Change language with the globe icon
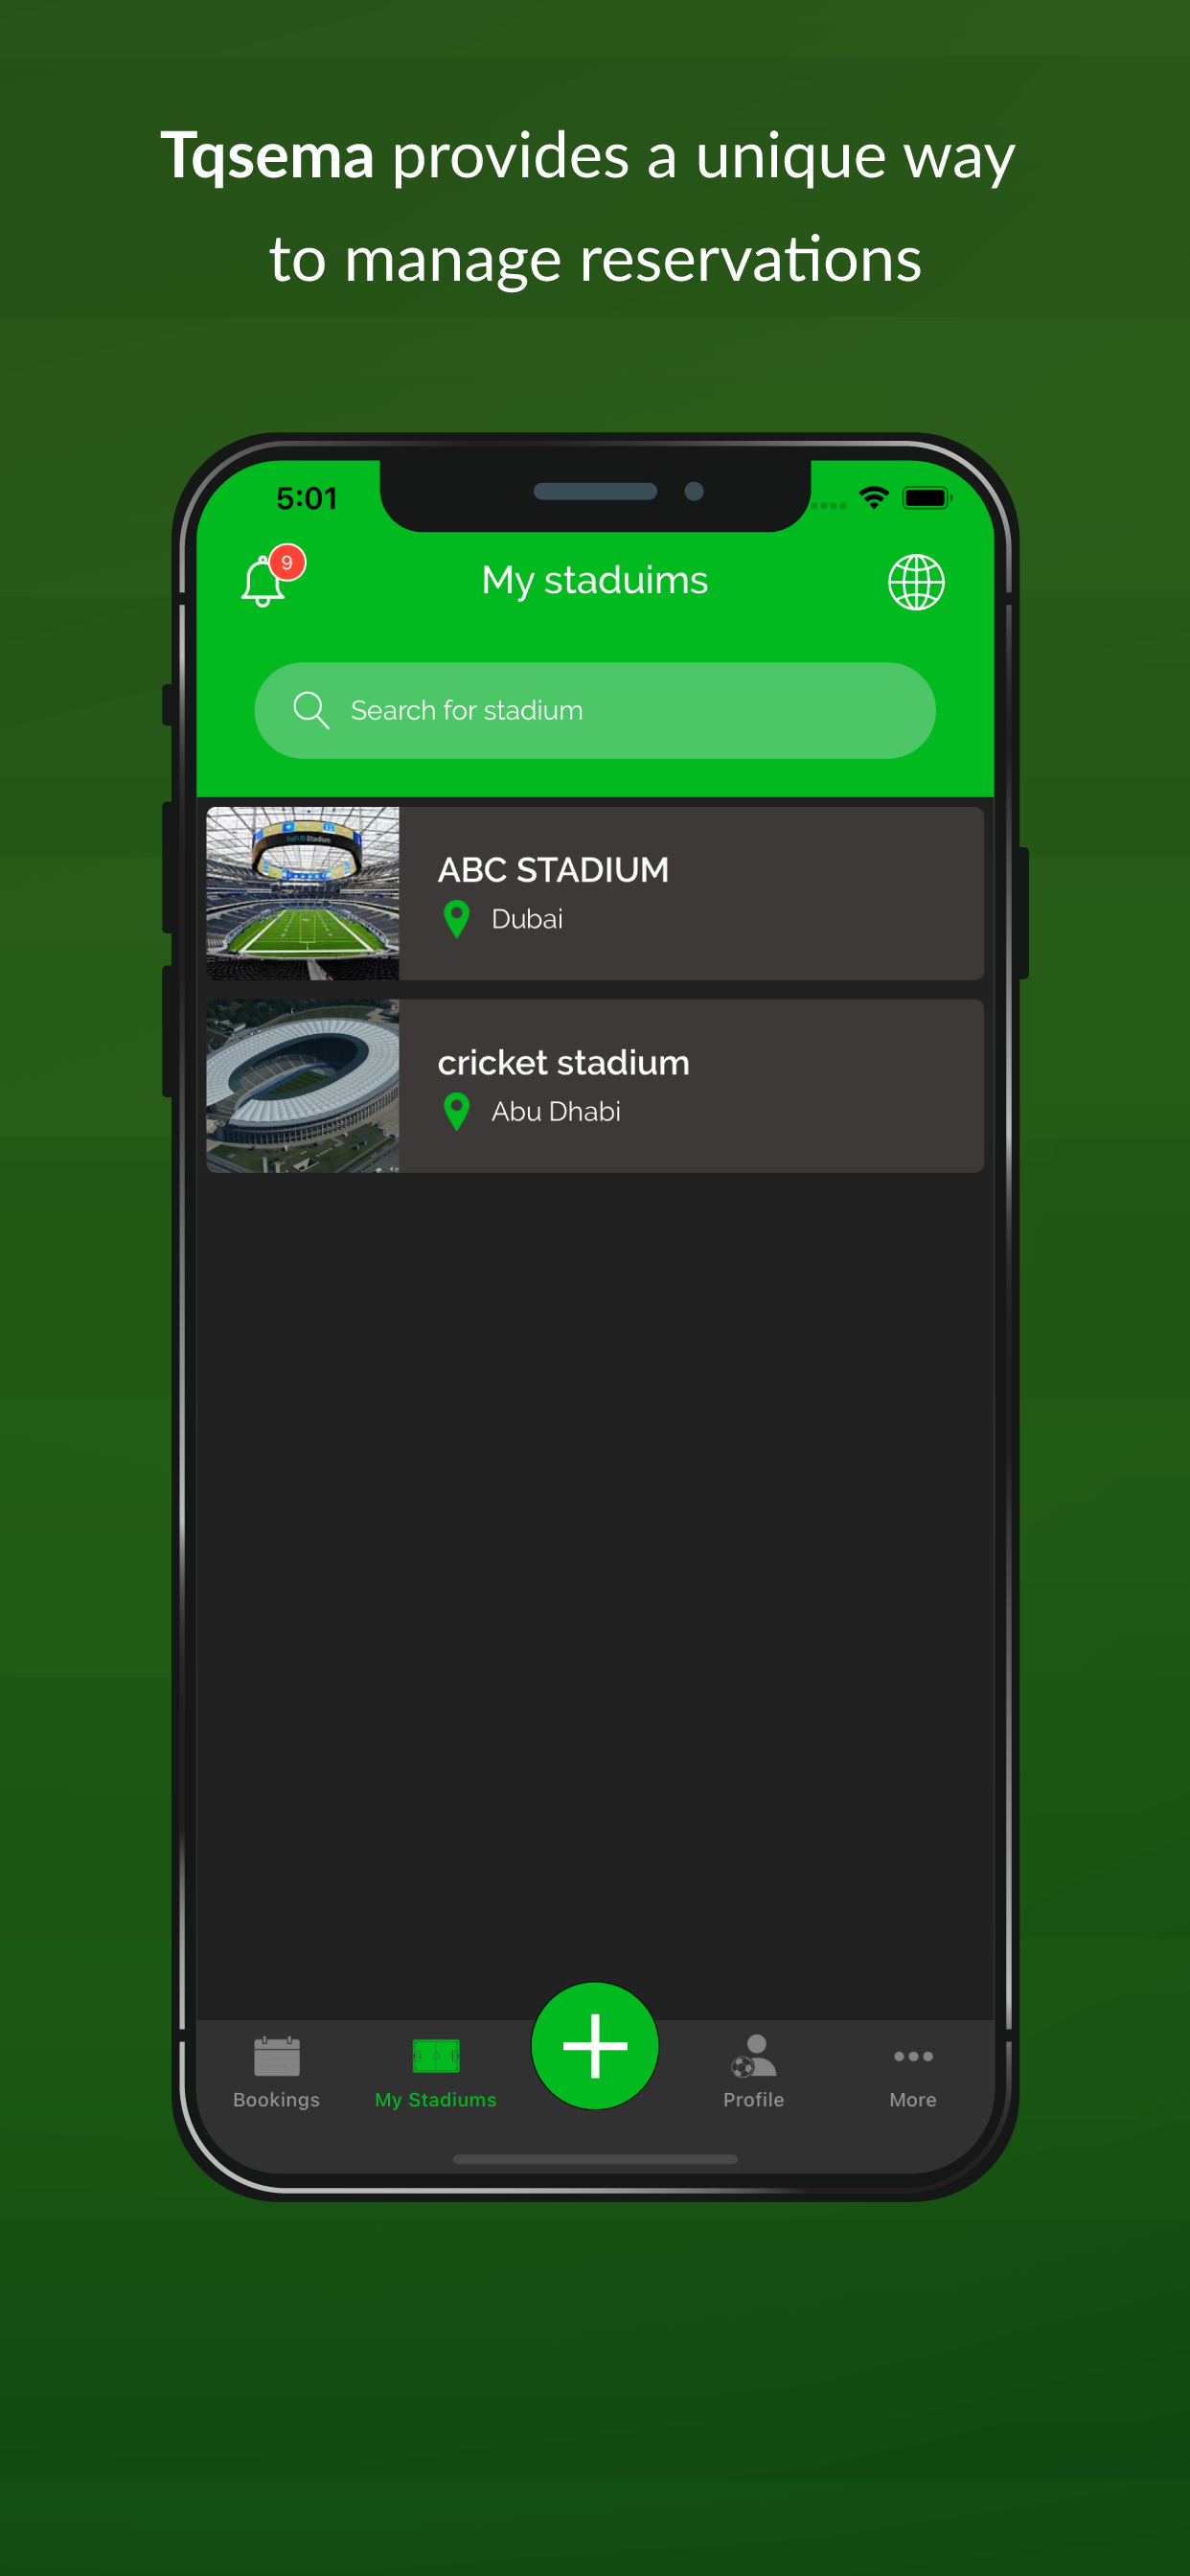Screen dimensions: 1190x2576 tap(916, 582)
